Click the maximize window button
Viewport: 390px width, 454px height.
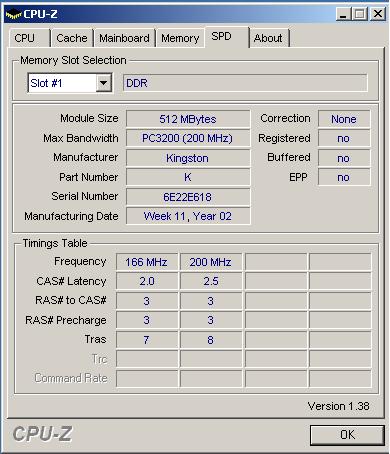point(360,14)
